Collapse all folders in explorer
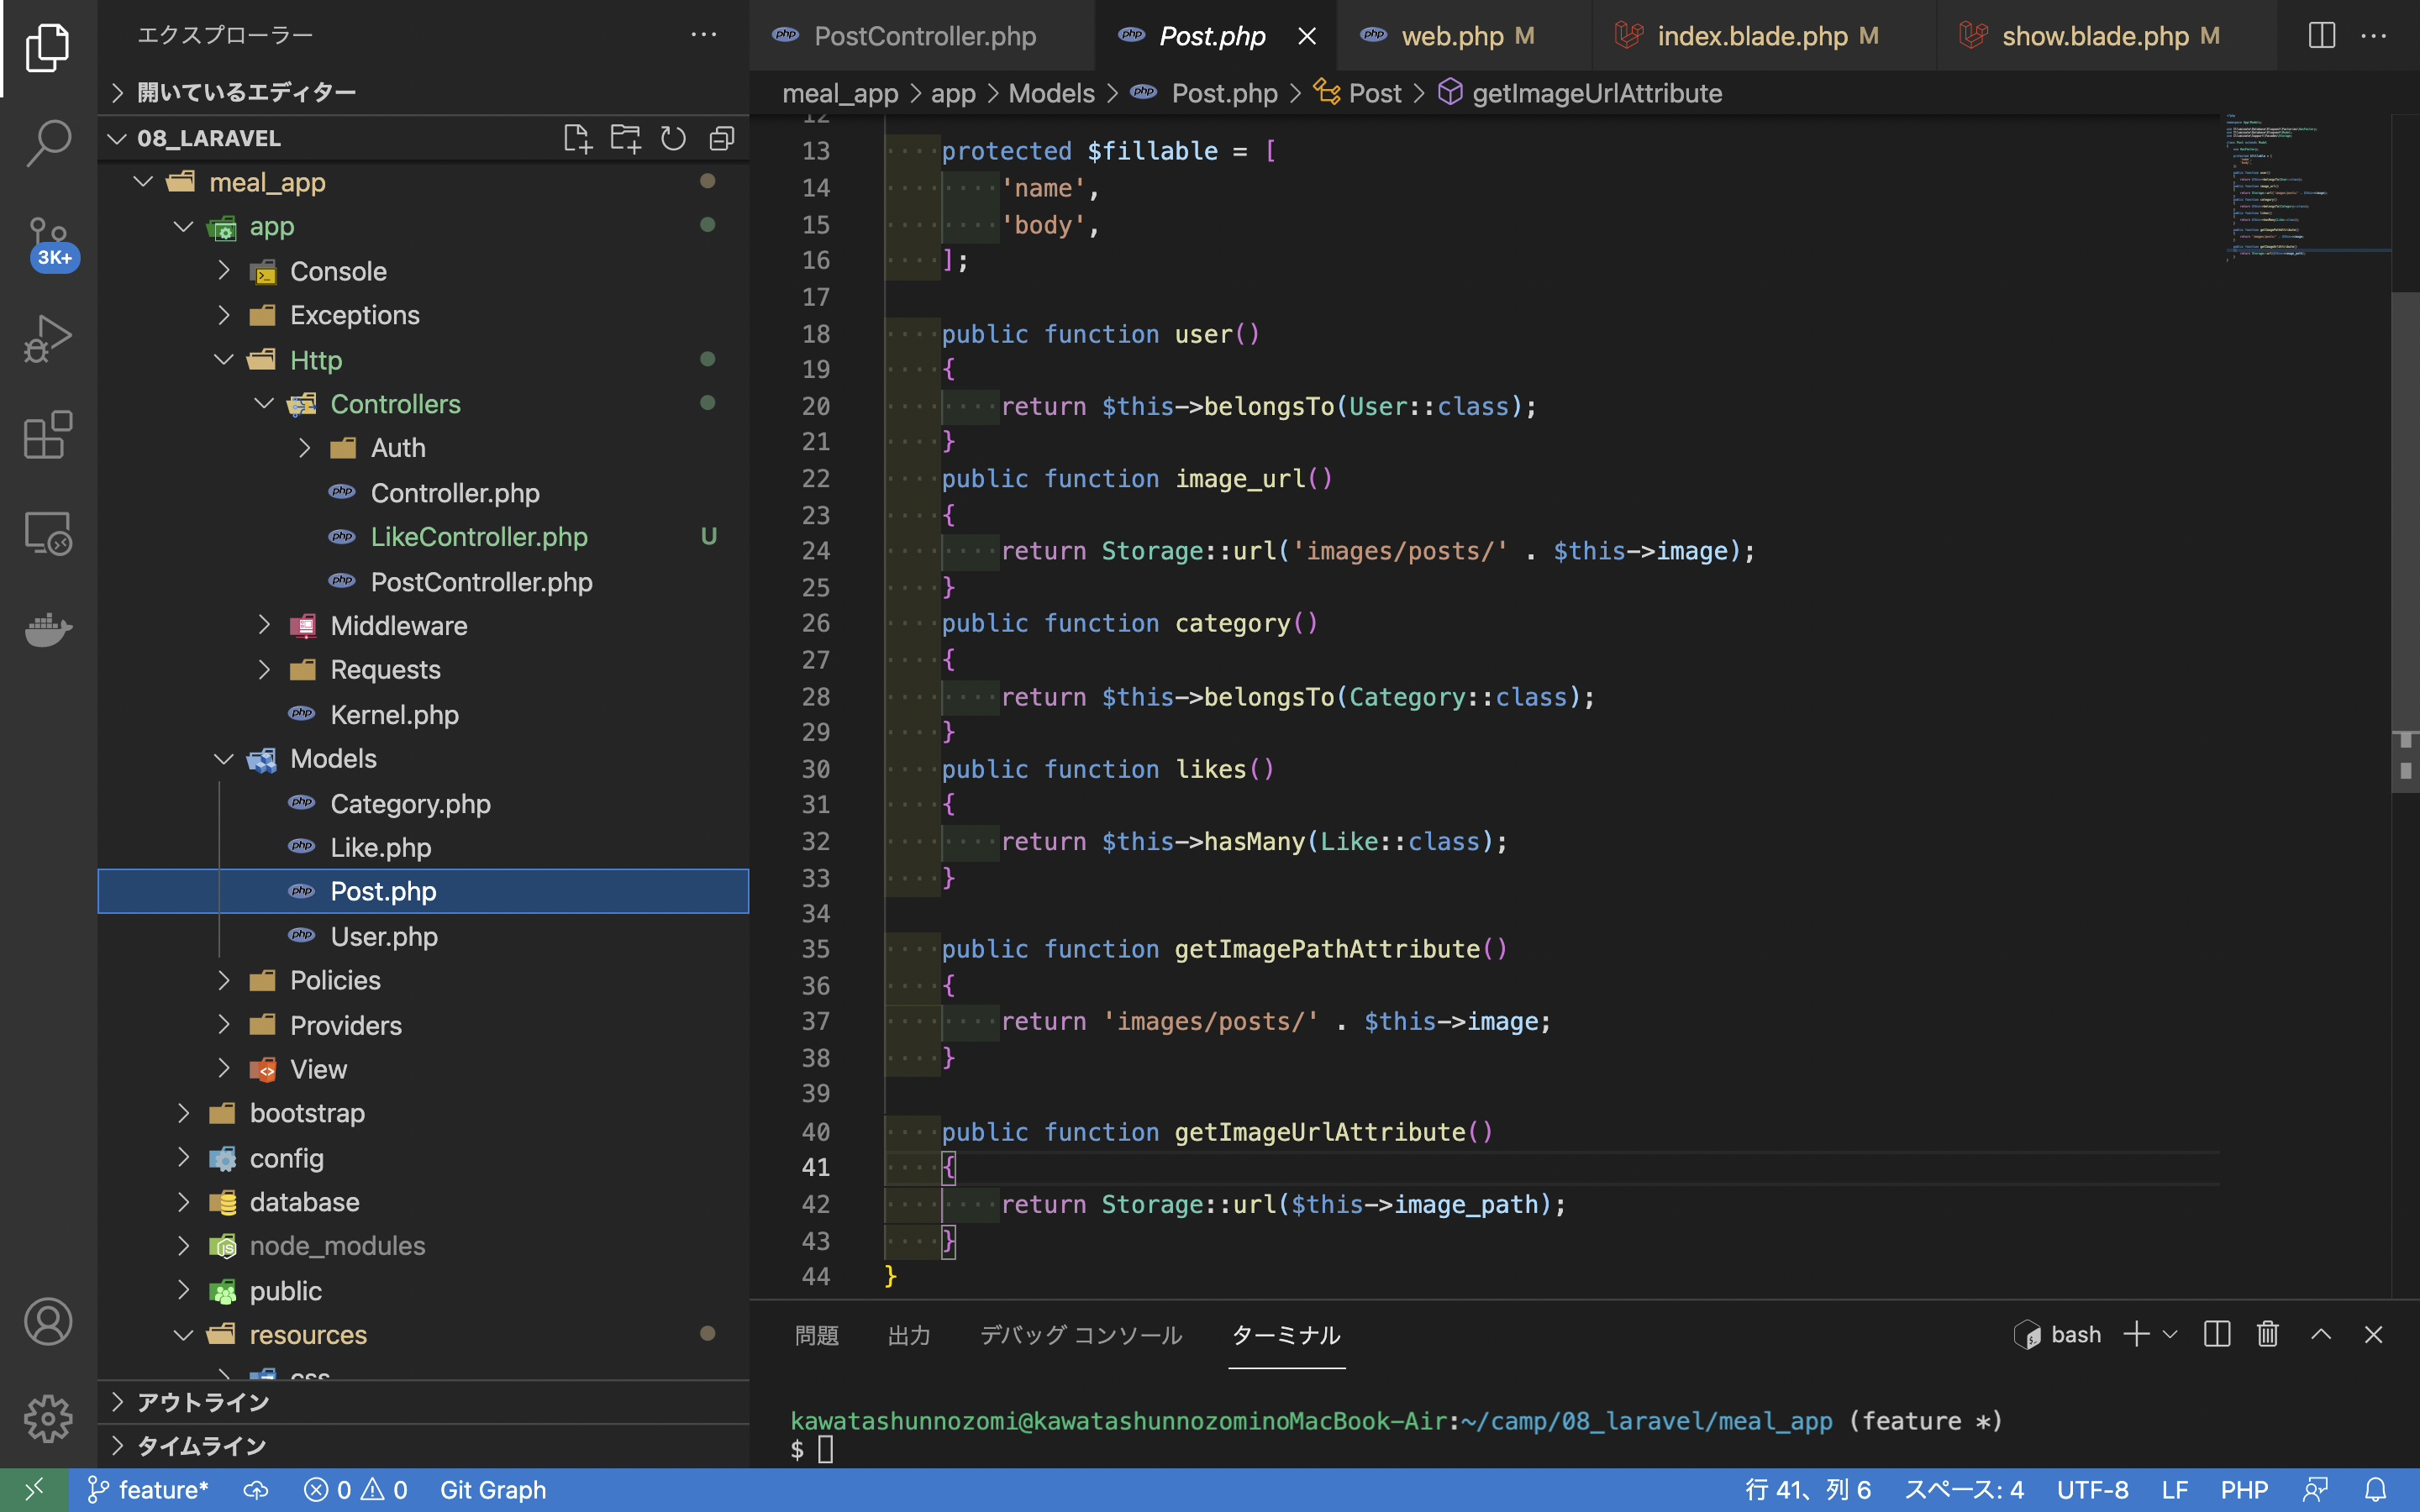The width and height of the screenshot is (2420, 1512). [x=721, y=138]
